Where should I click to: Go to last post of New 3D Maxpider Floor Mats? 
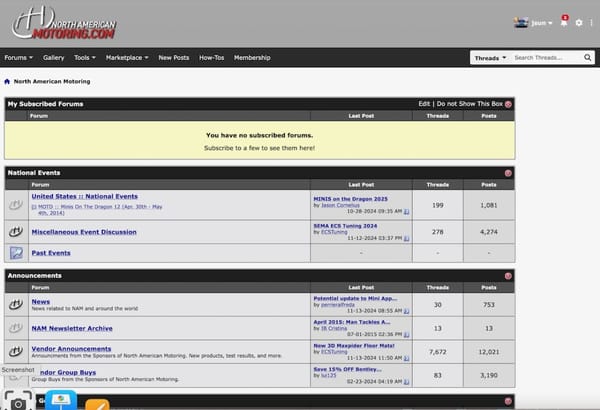pos(406,359)
